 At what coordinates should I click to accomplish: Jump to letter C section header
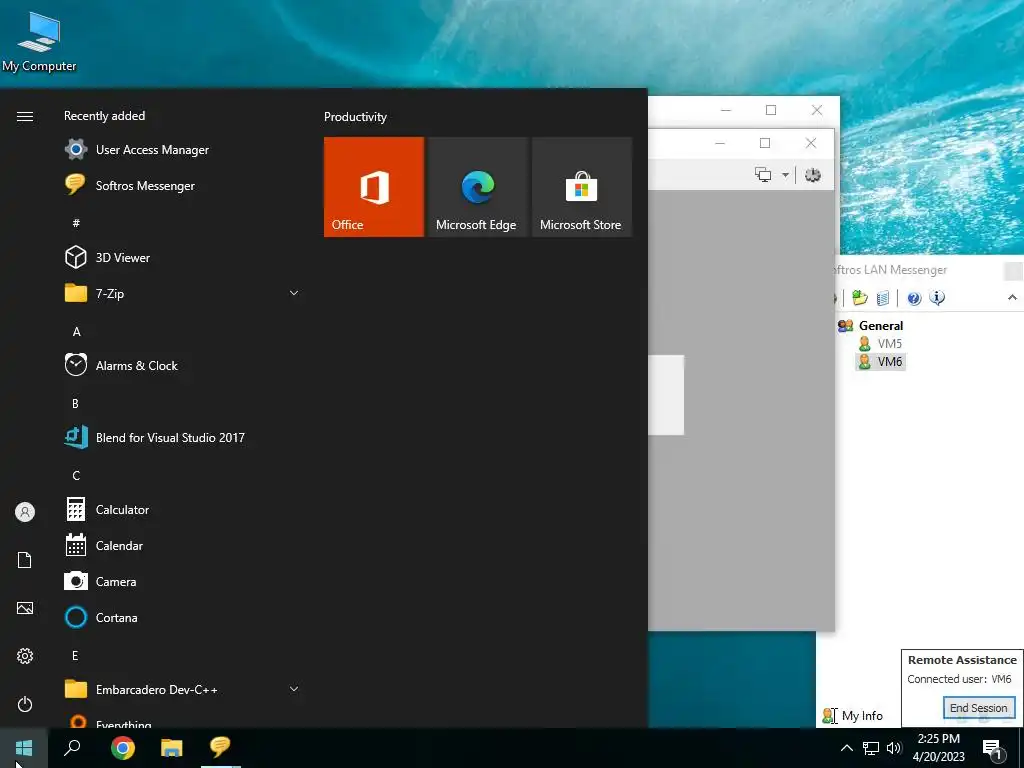[76, 475]
